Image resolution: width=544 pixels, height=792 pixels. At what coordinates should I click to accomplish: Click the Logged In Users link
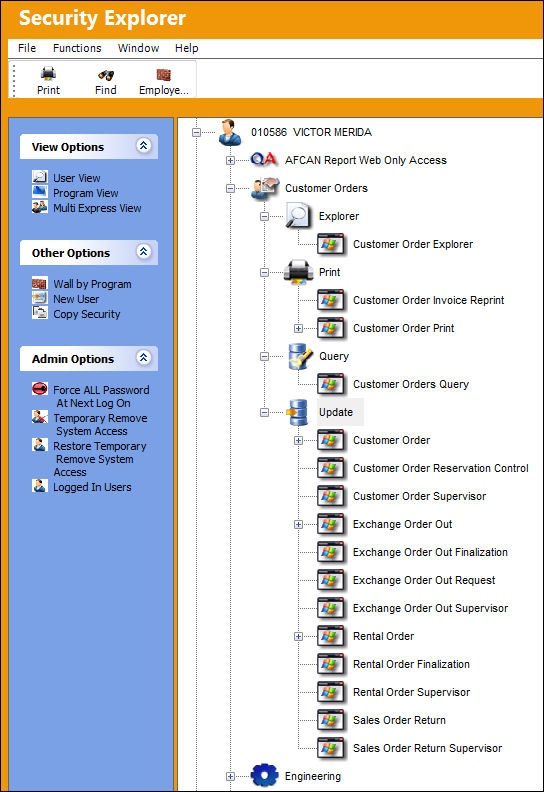(92, 487)
